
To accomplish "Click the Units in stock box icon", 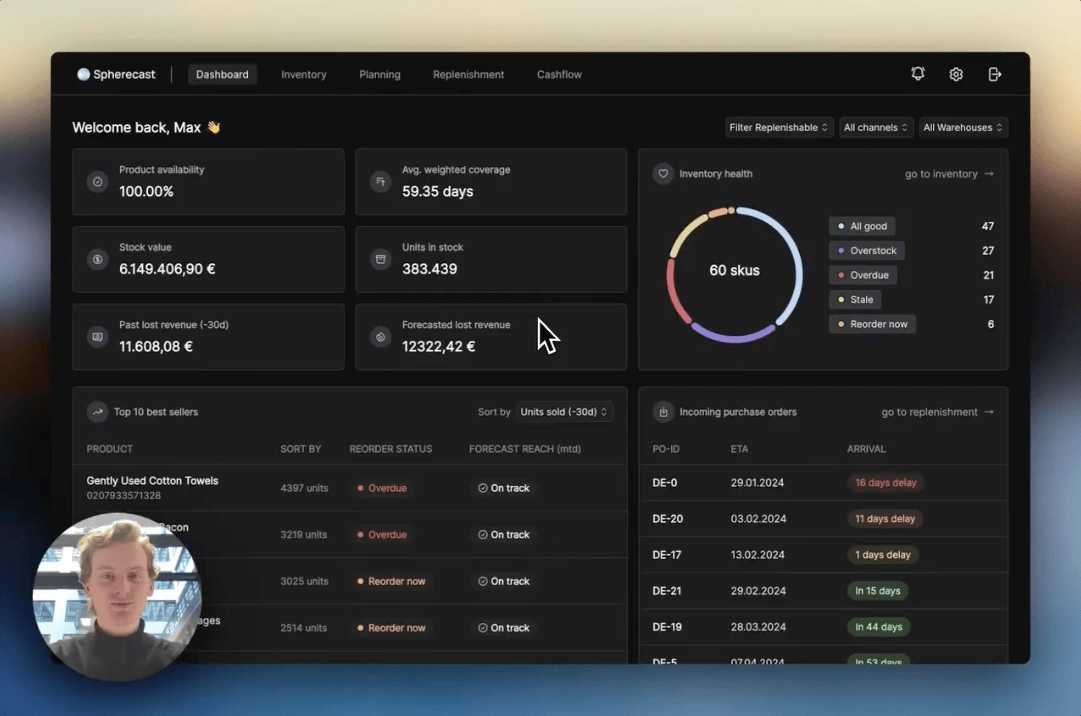I will pyautogui.click(x=380, y=260).
